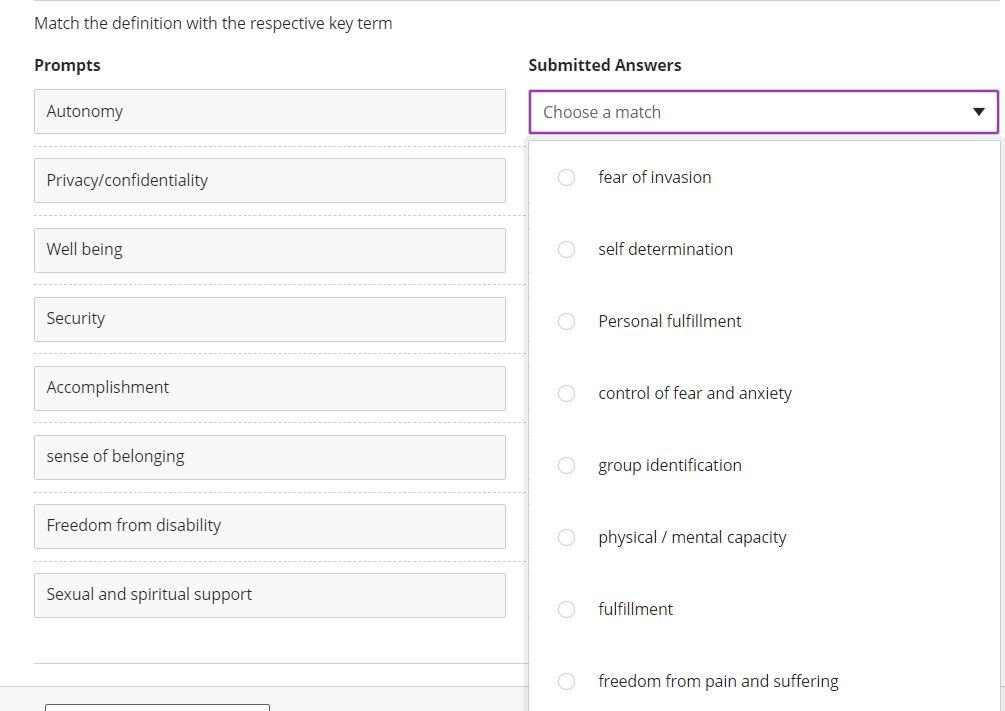Image resolution: width=1005 pixels, height=711 pixels.
Task: Choose 'self determination' radio option
Action: (566, 249)
